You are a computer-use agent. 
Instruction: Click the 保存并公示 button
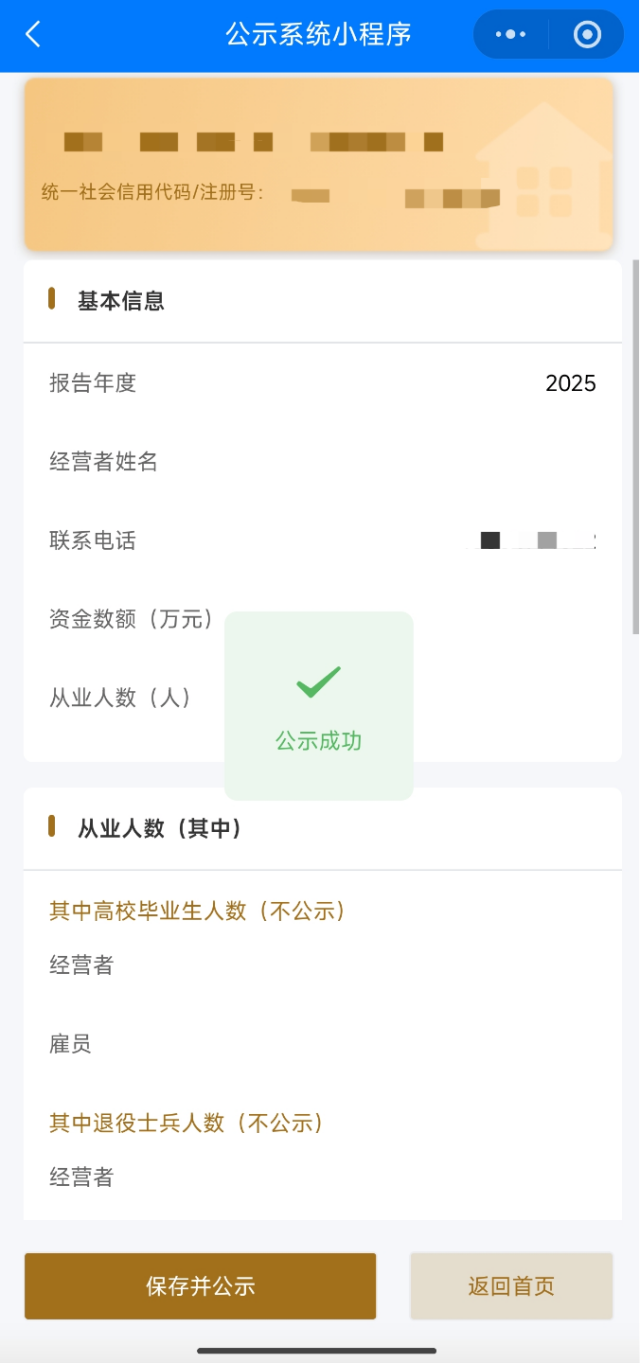pos(200,1286)
